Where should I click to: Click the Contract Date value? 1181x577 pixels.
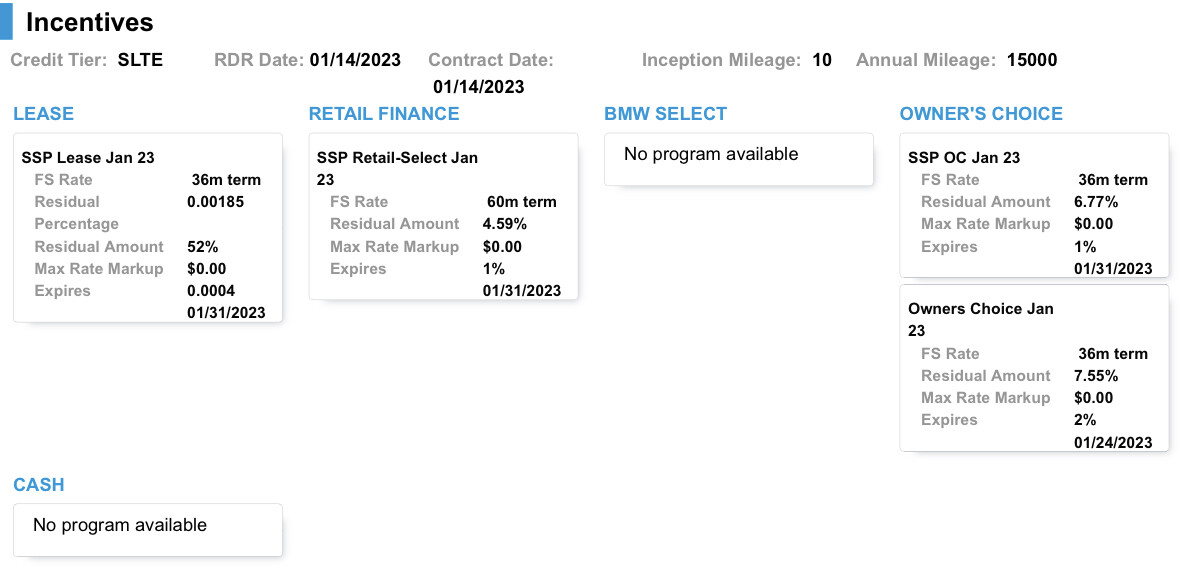tap(478, 87)
